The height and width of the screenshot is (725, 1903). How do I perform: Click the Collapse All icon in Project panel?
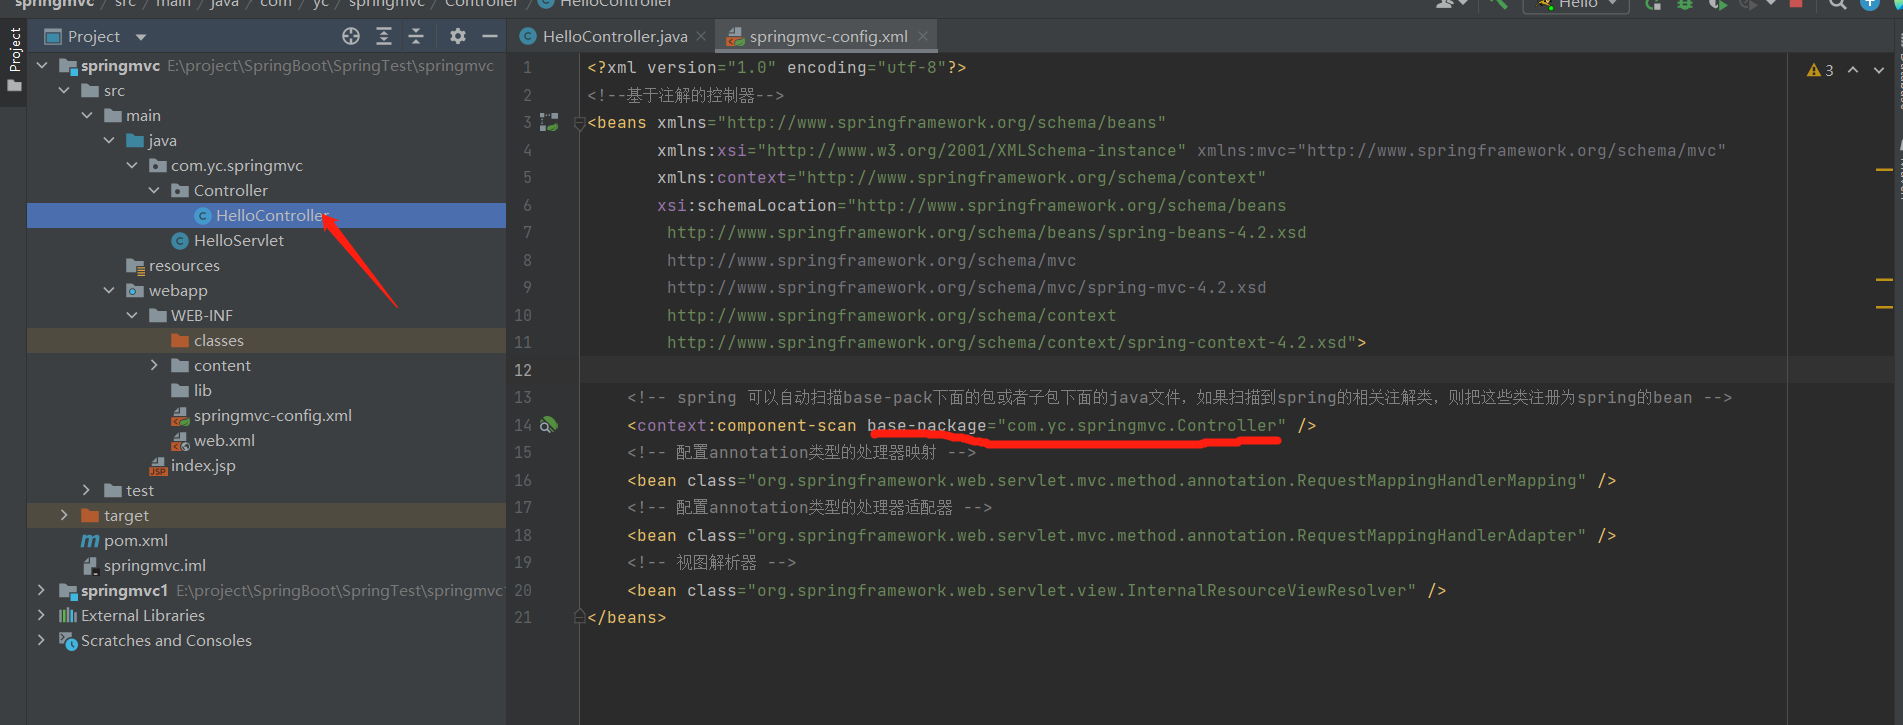tap(416, 36)
